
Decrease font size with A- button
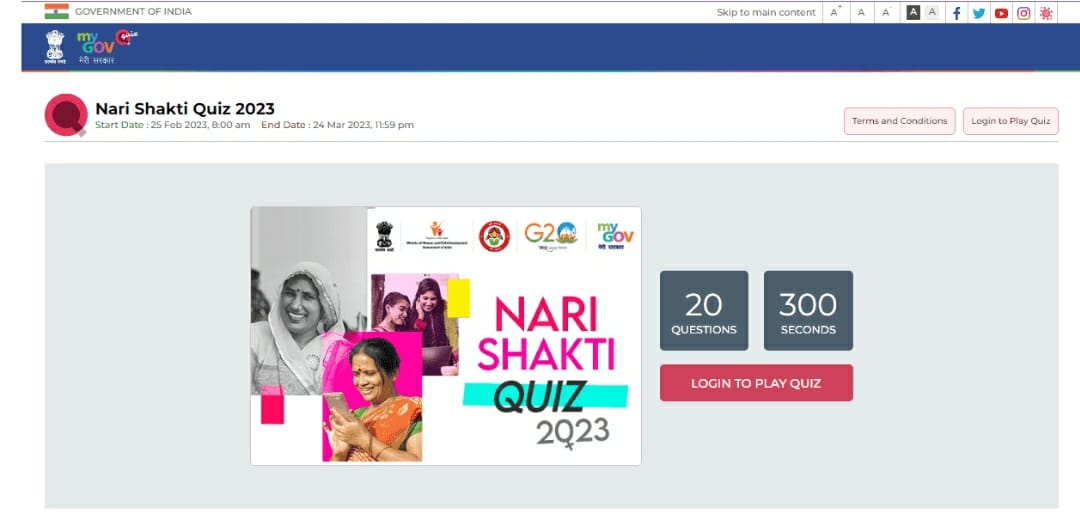point(886,12)
